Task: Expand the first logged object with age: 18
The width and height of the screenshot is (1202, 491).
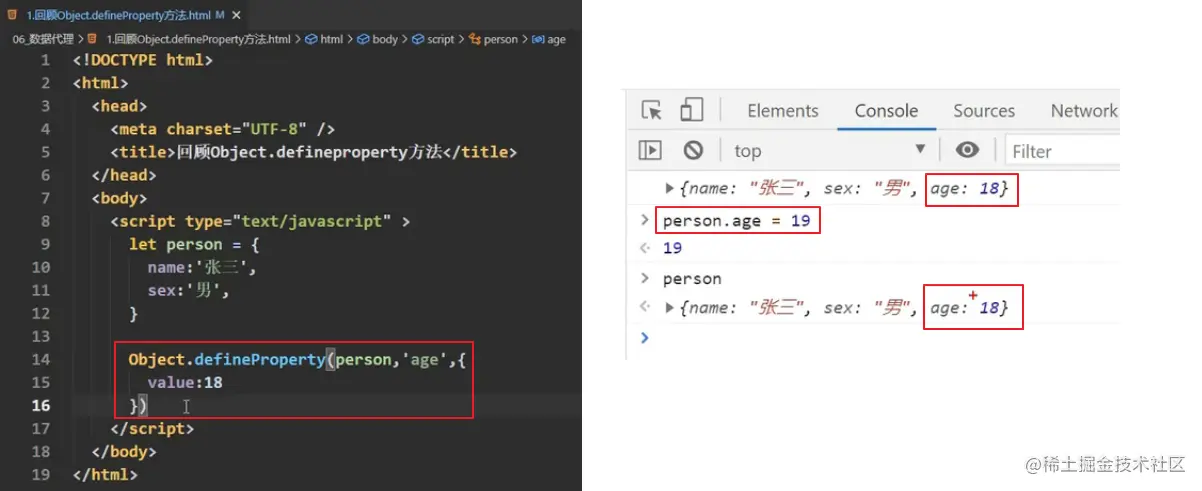Action: pos(670,187)
